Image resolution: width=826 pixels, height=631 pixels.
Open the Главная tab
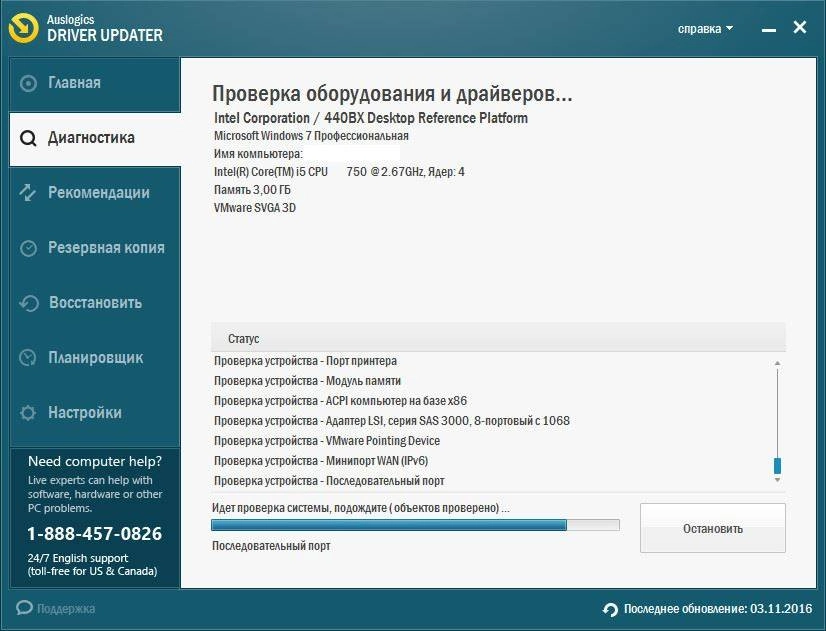(x=95, y=84)
